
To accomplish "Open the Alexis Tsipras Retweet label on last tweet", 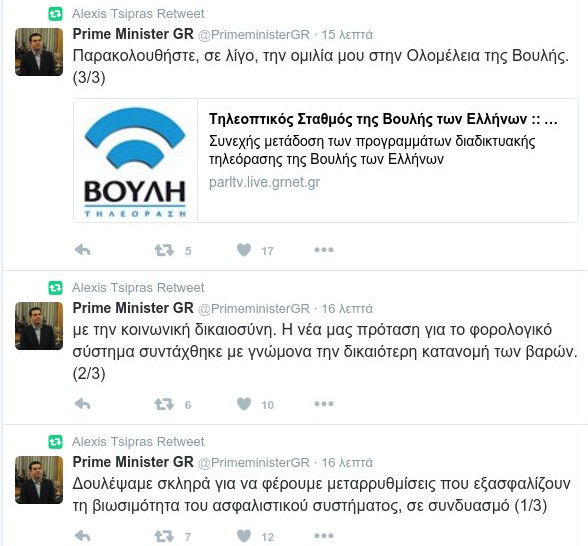I will tap(138, 442).
